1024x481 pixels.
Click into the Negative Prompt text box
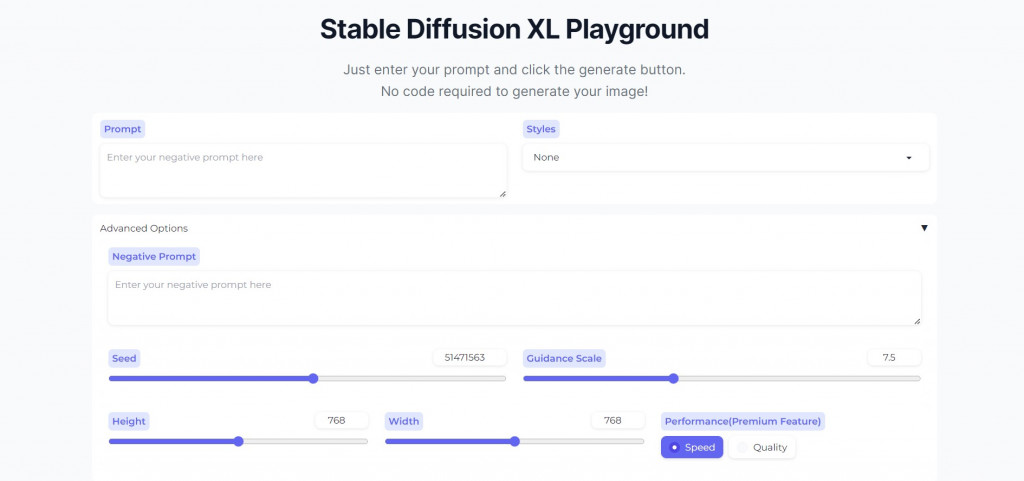coord(514,297)
